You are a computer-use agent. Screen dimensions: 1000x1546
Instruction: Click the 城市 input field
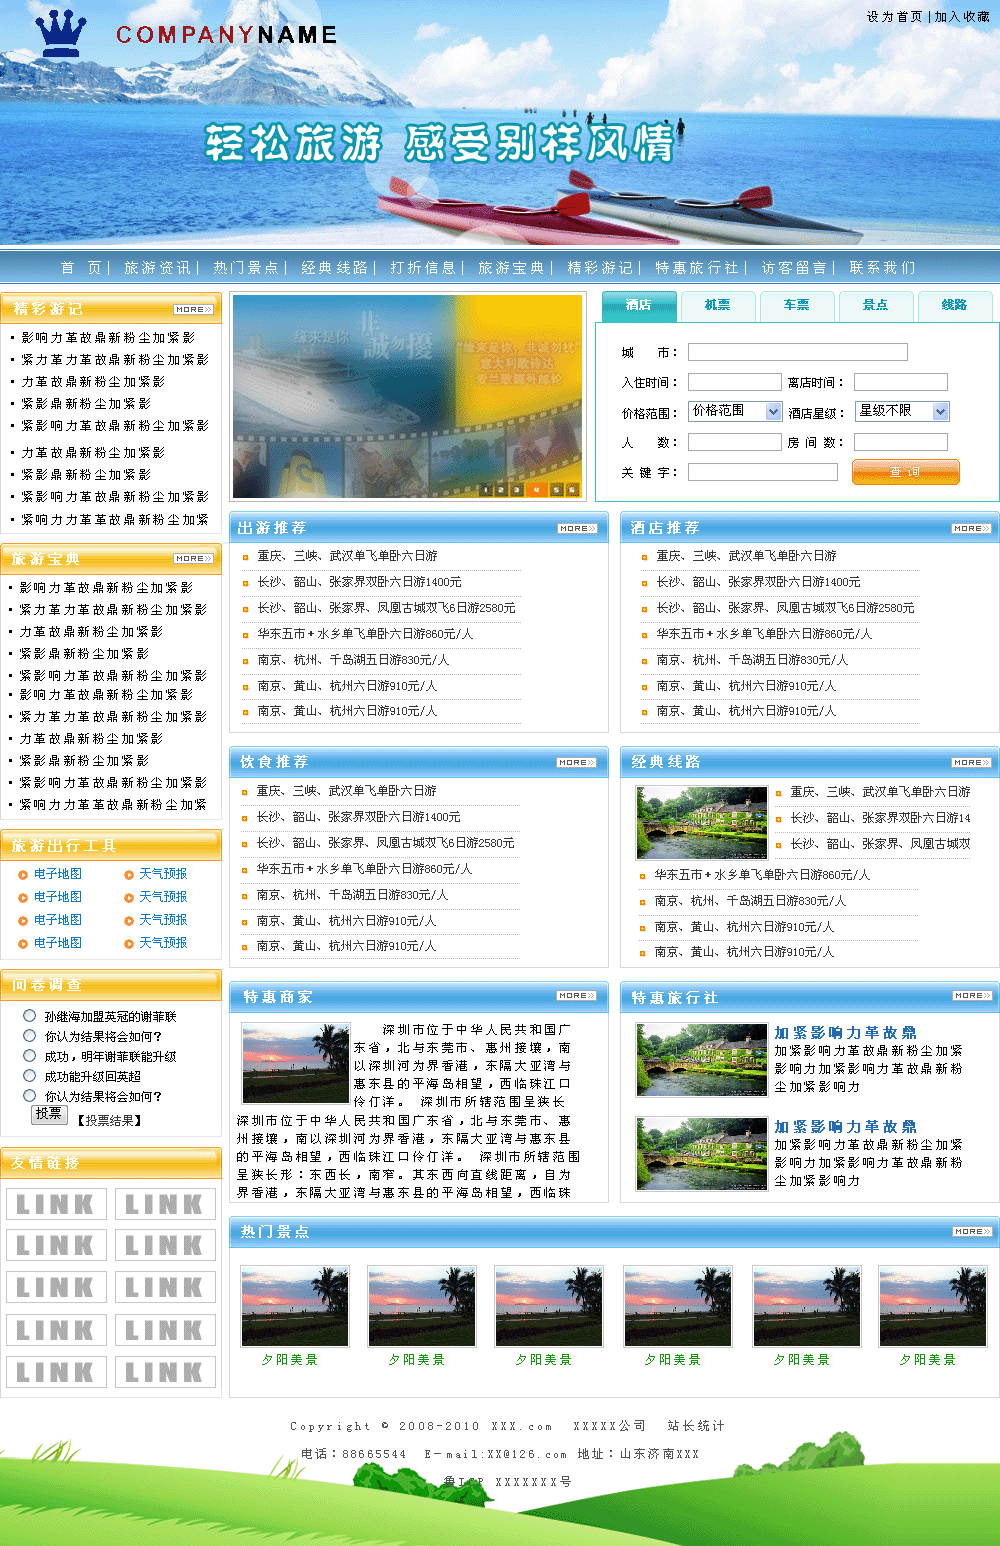point(797,352)
